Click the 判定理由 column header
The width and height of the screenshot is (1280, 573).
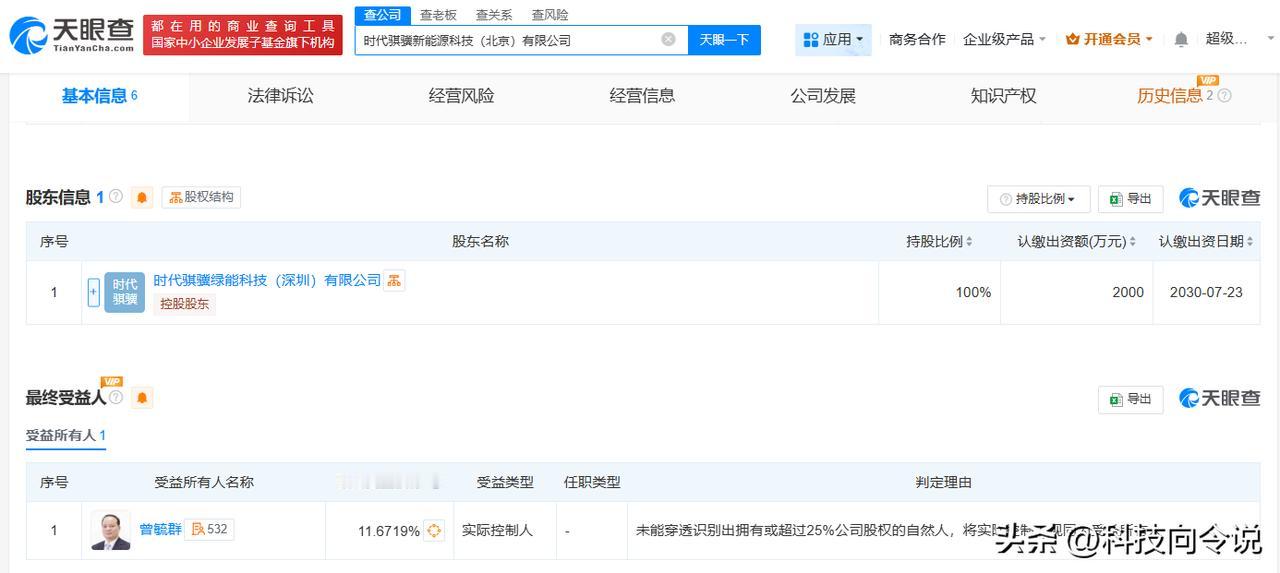click(x=943, y=482)
